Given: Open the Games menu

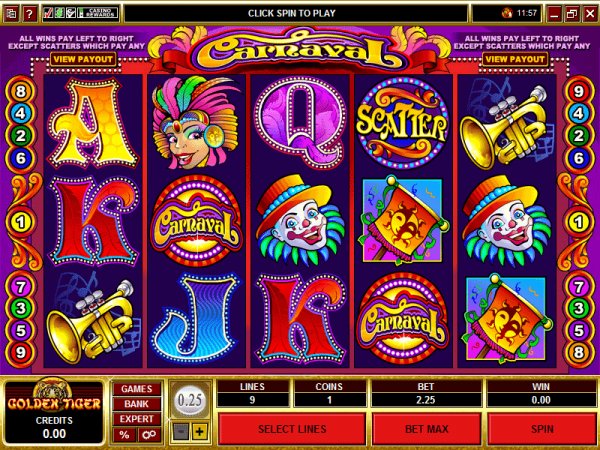Looking at the screenshot, I should point(137,389).
